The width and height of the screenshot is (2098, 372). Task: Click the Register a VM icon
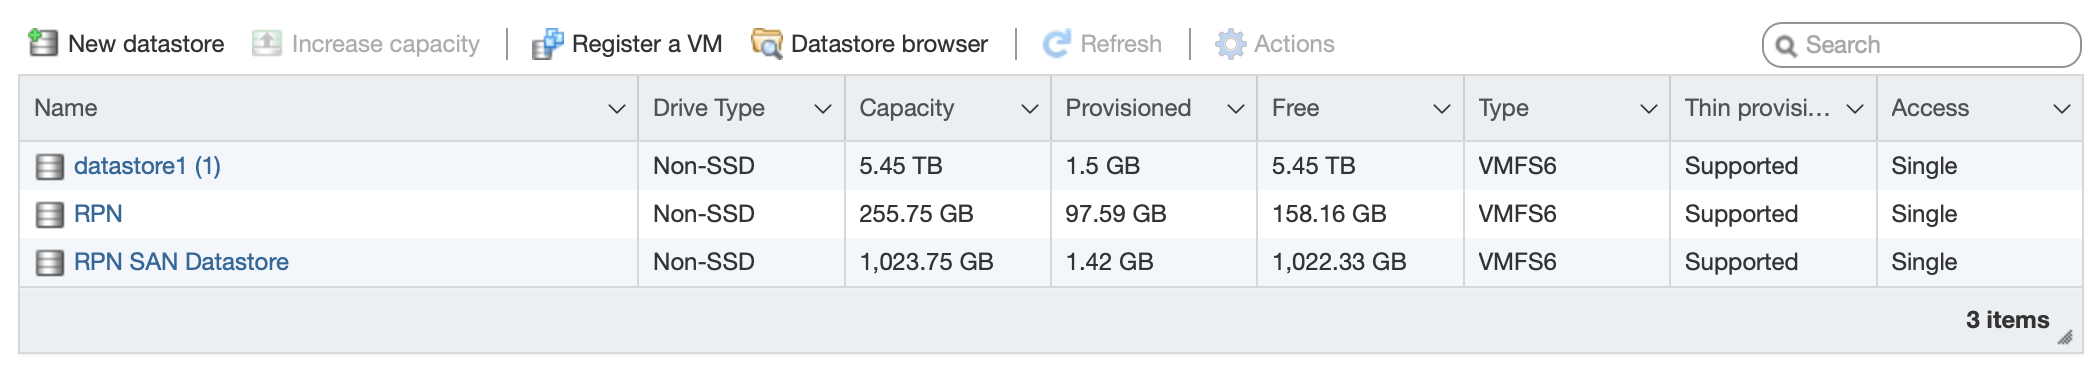click(547, 44)
